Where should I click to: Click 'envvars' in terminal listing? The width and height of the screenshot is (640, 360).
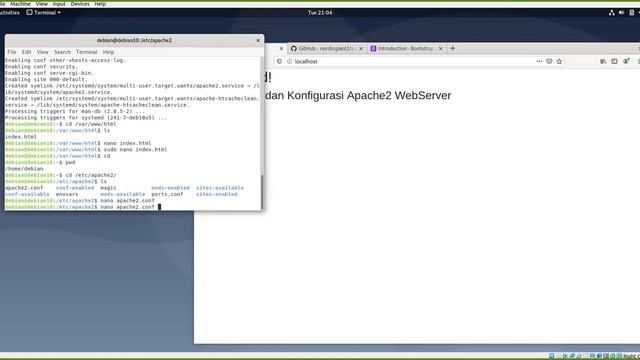coord(67,194)
